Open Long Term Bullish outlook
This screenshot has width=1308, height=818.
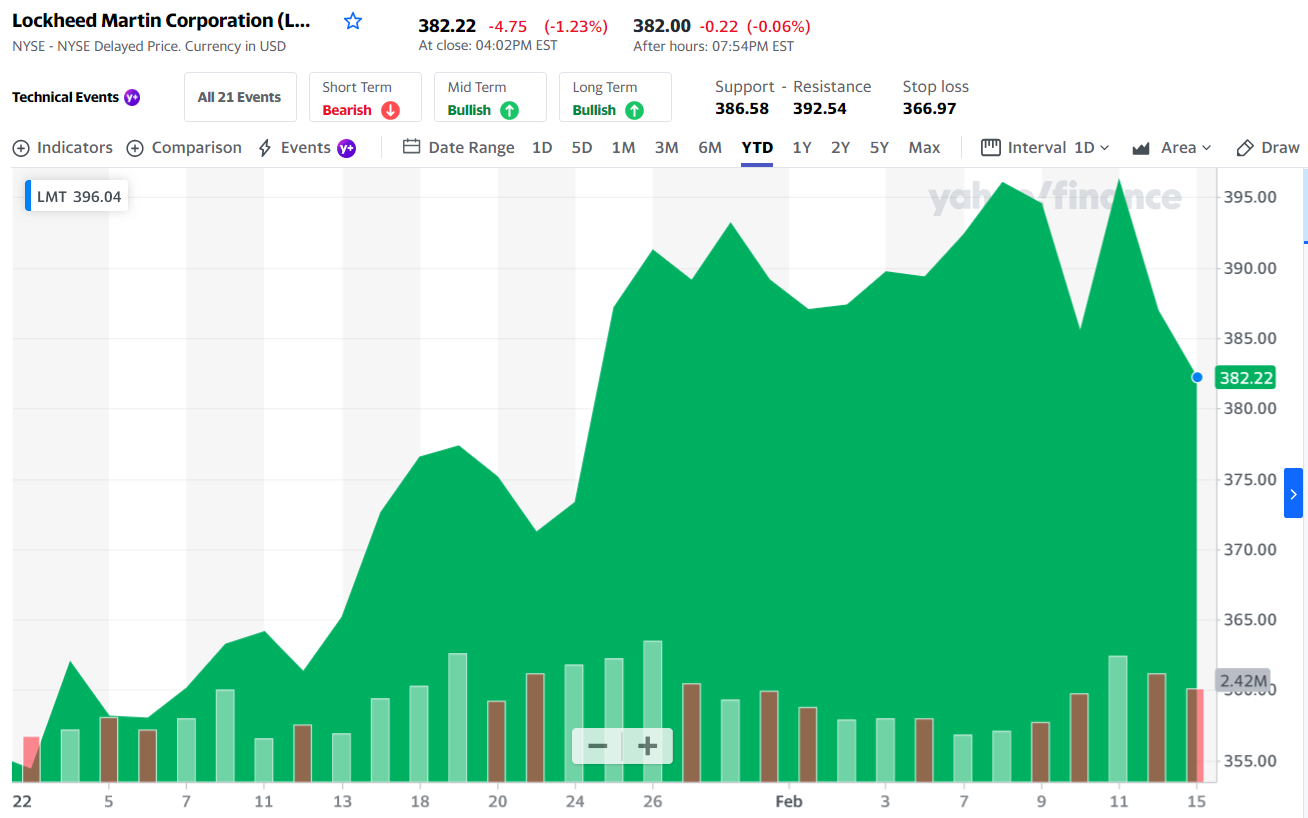[615, 97]
